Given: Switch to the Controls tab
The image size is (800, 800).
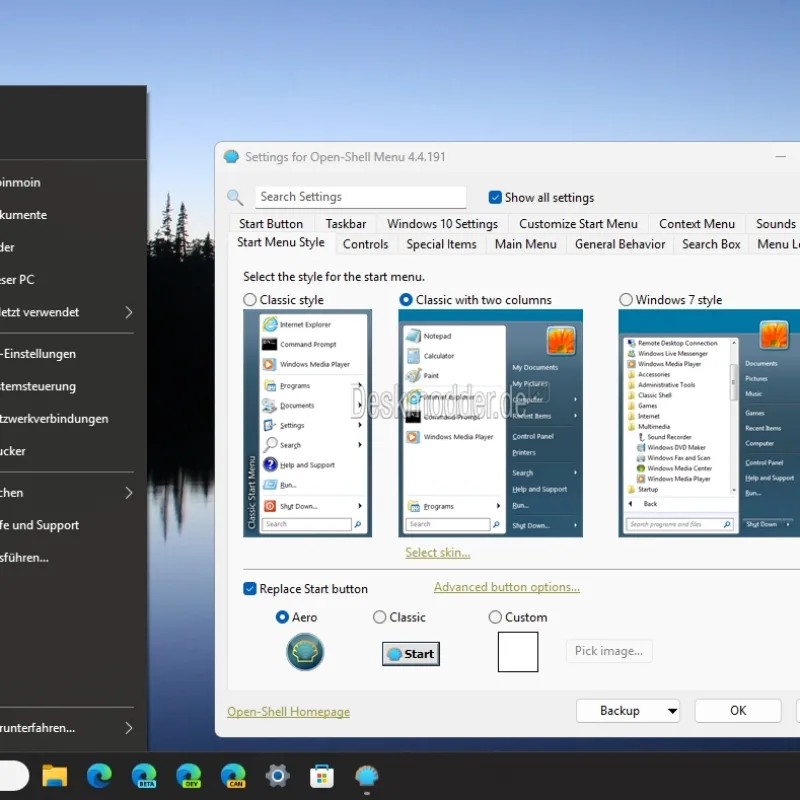Looking at the screenshot, I should click(365, 244).
